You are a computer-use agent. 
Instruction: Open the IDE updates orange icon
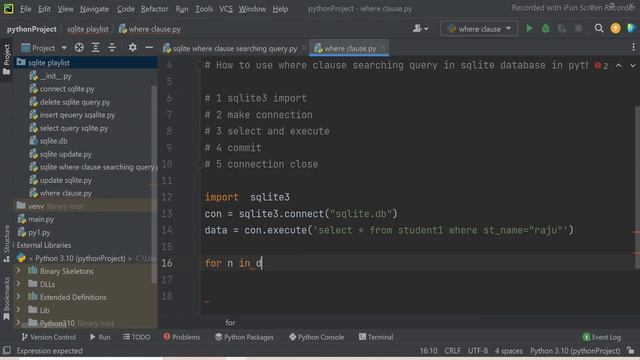point(616,28)
